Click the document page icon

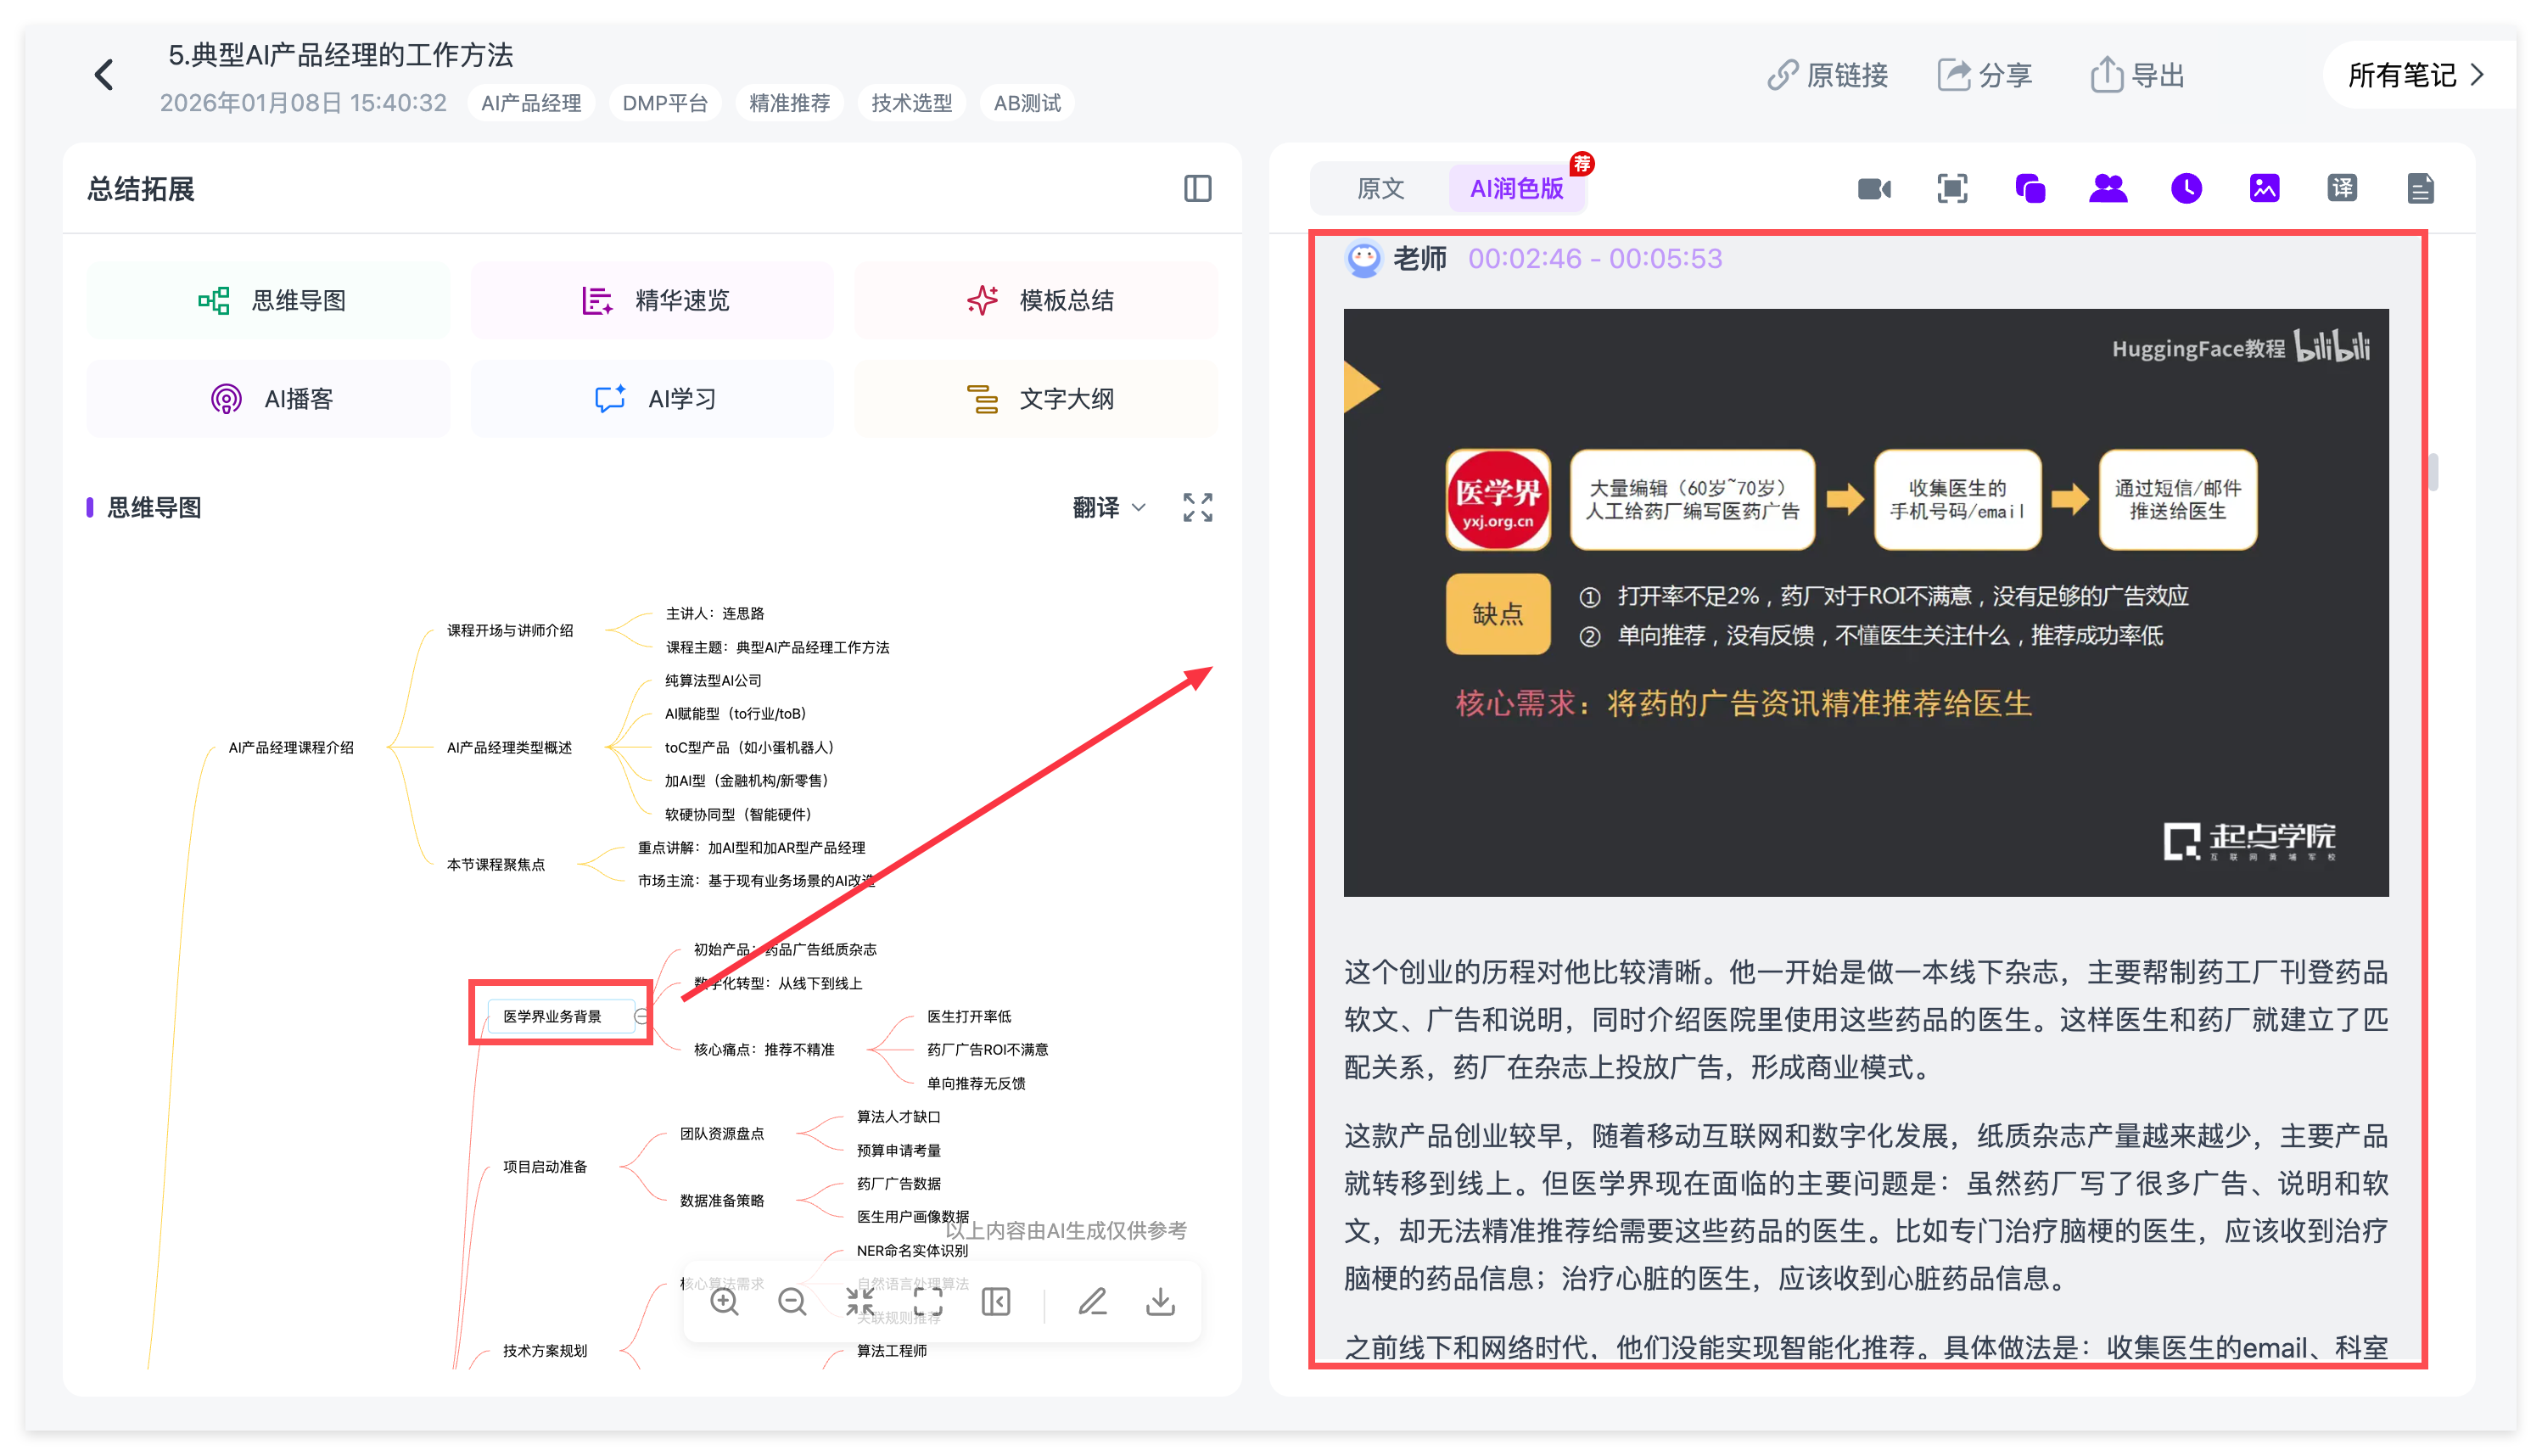(2420, 188)
